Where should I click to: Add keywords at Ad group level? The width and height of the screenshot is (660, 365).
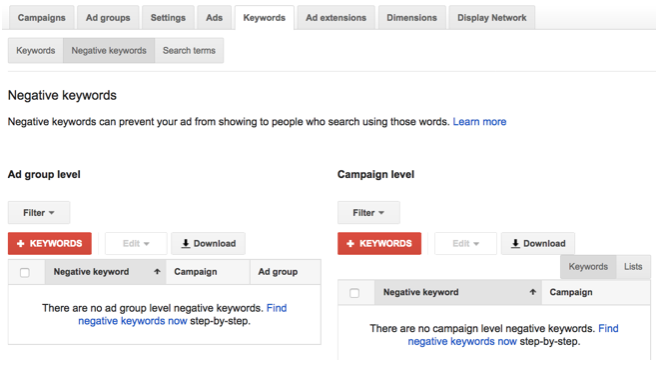(50, 243)
